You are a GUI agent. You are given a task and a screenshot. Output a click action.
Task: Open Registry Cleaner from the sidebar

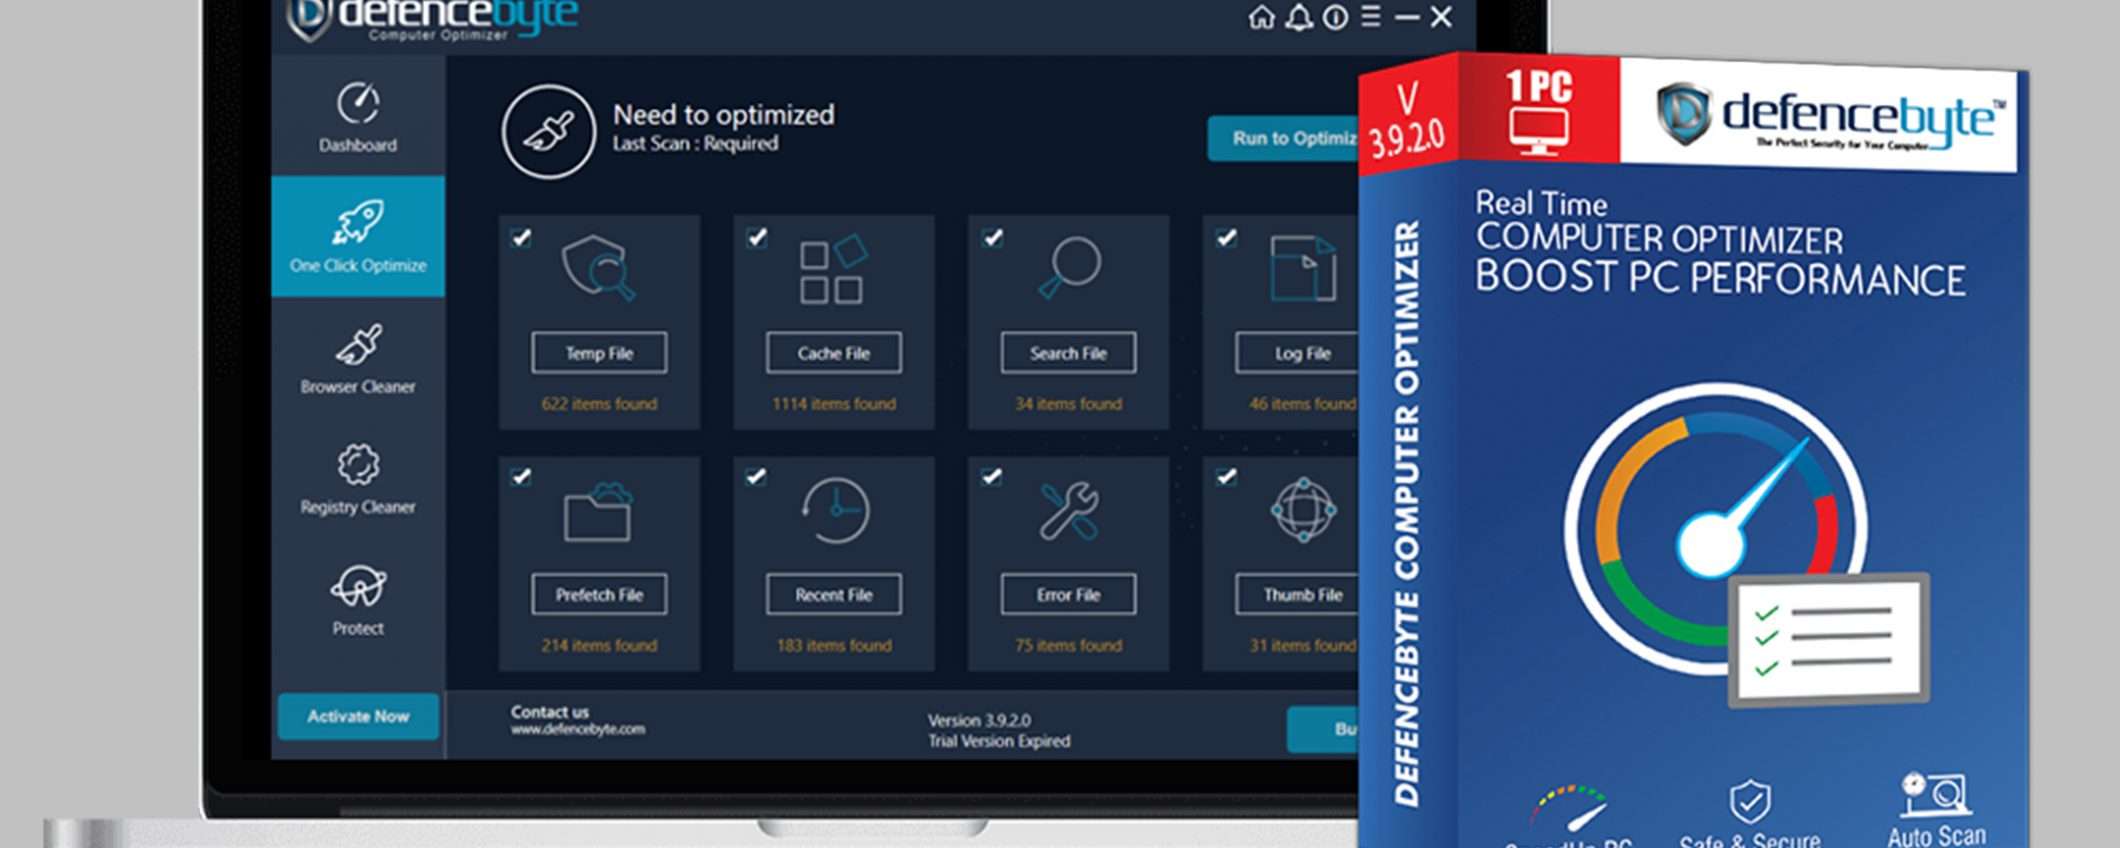pyautogui.click(x=358, y=479)
